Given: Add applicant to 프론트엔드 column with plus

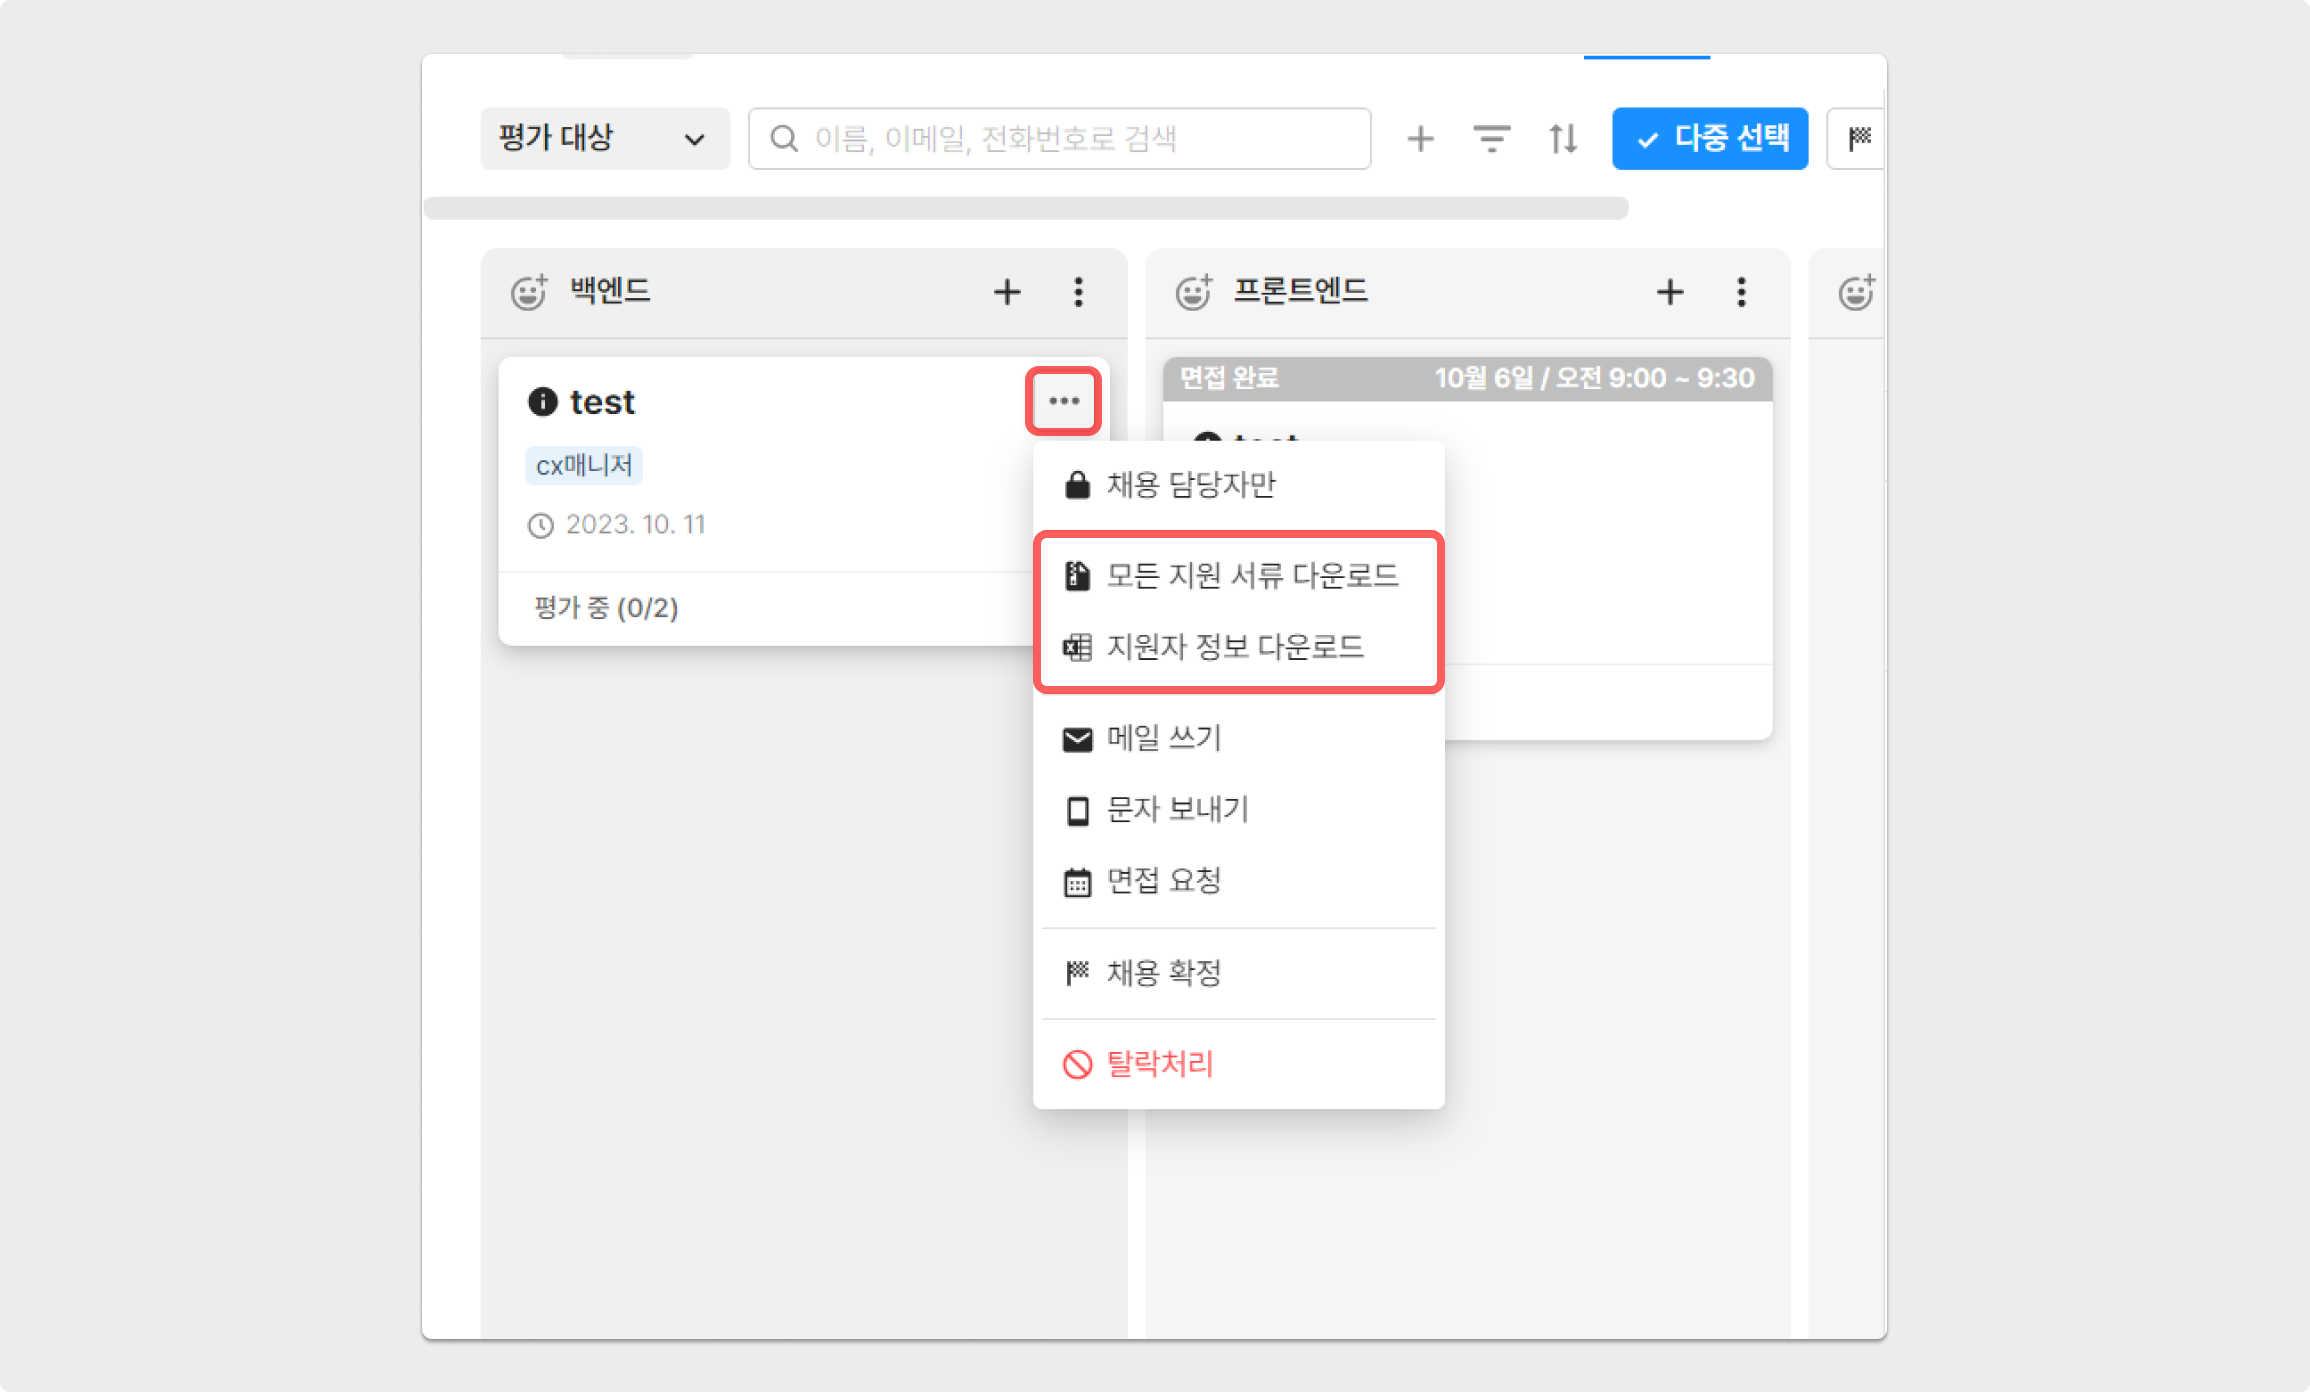Looking at the screenshot, I should pos(1669,292).
